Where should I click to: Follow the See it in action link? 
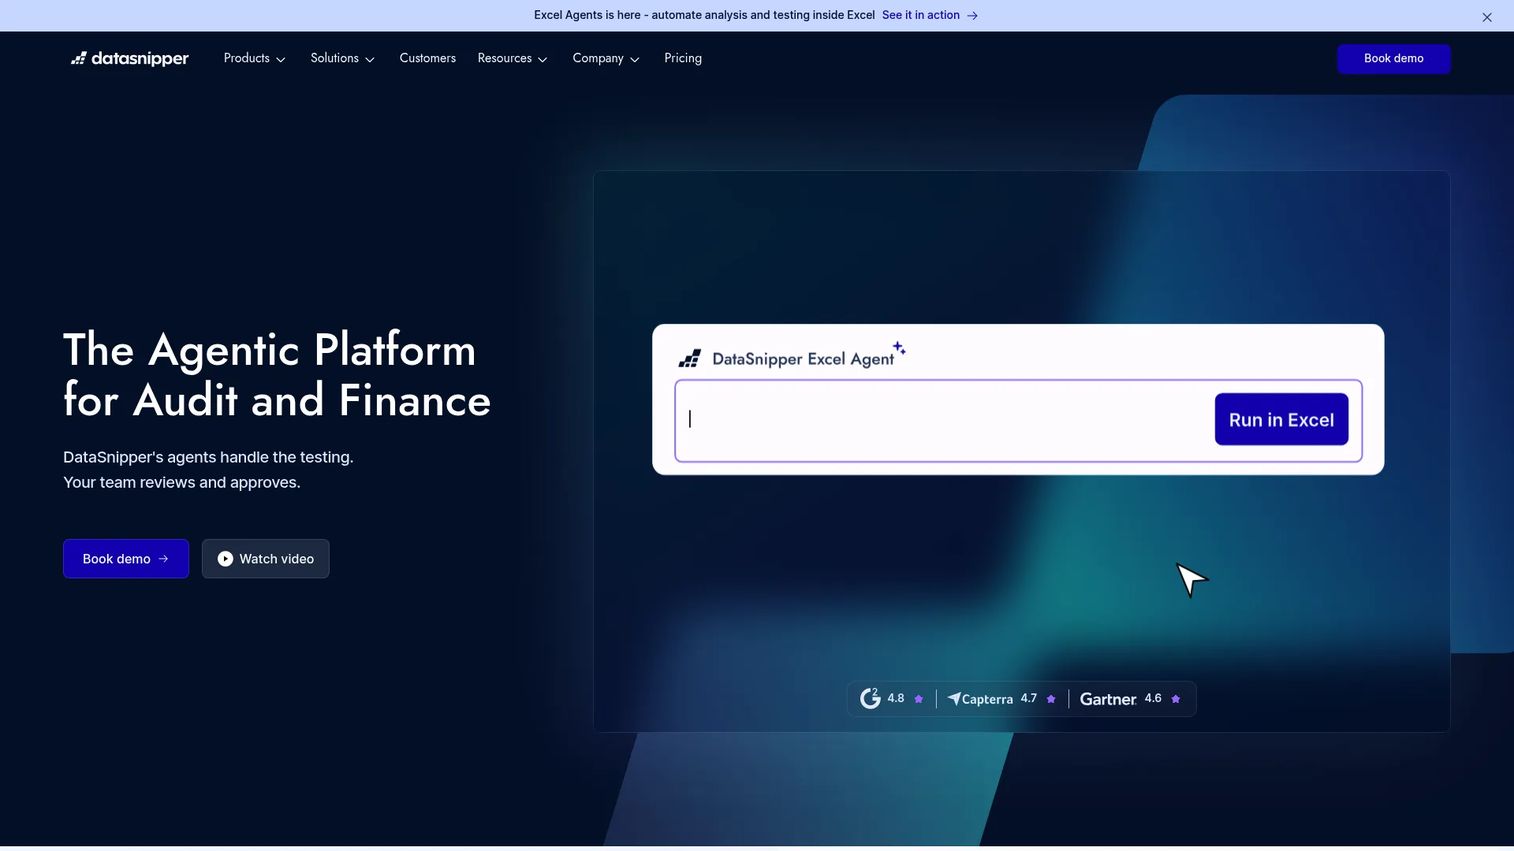click(x=921, y=16)
